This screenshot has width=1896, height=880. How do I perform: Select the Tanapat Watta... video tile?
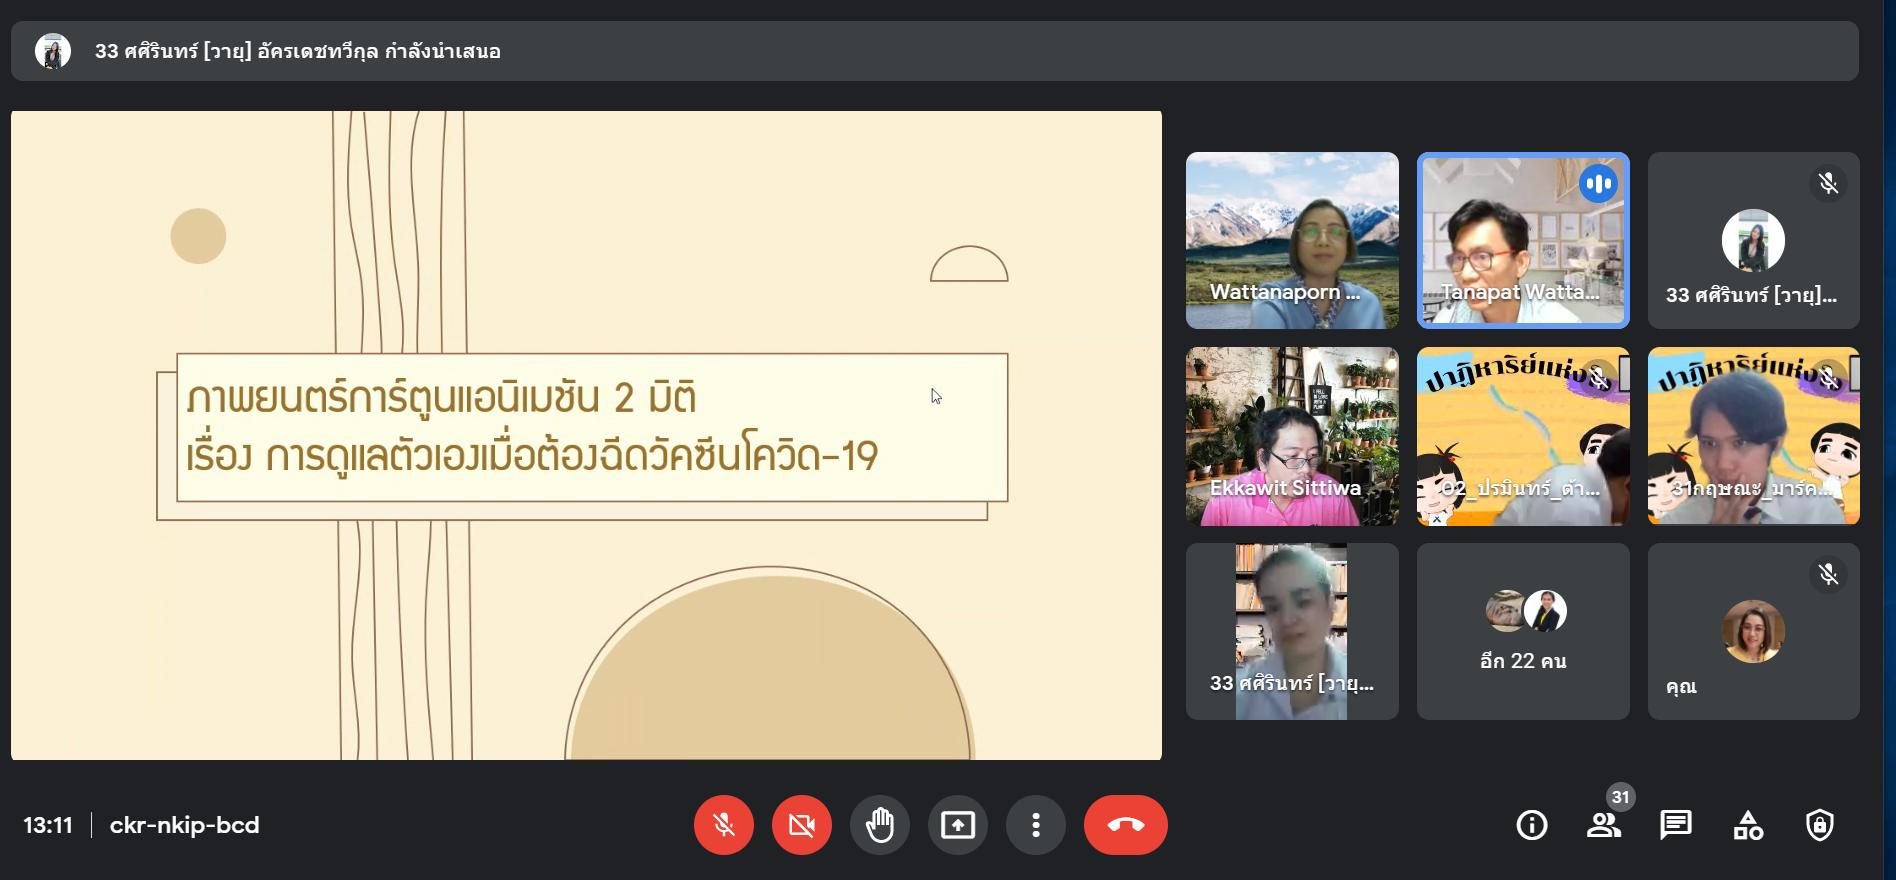coord(1523,240)
